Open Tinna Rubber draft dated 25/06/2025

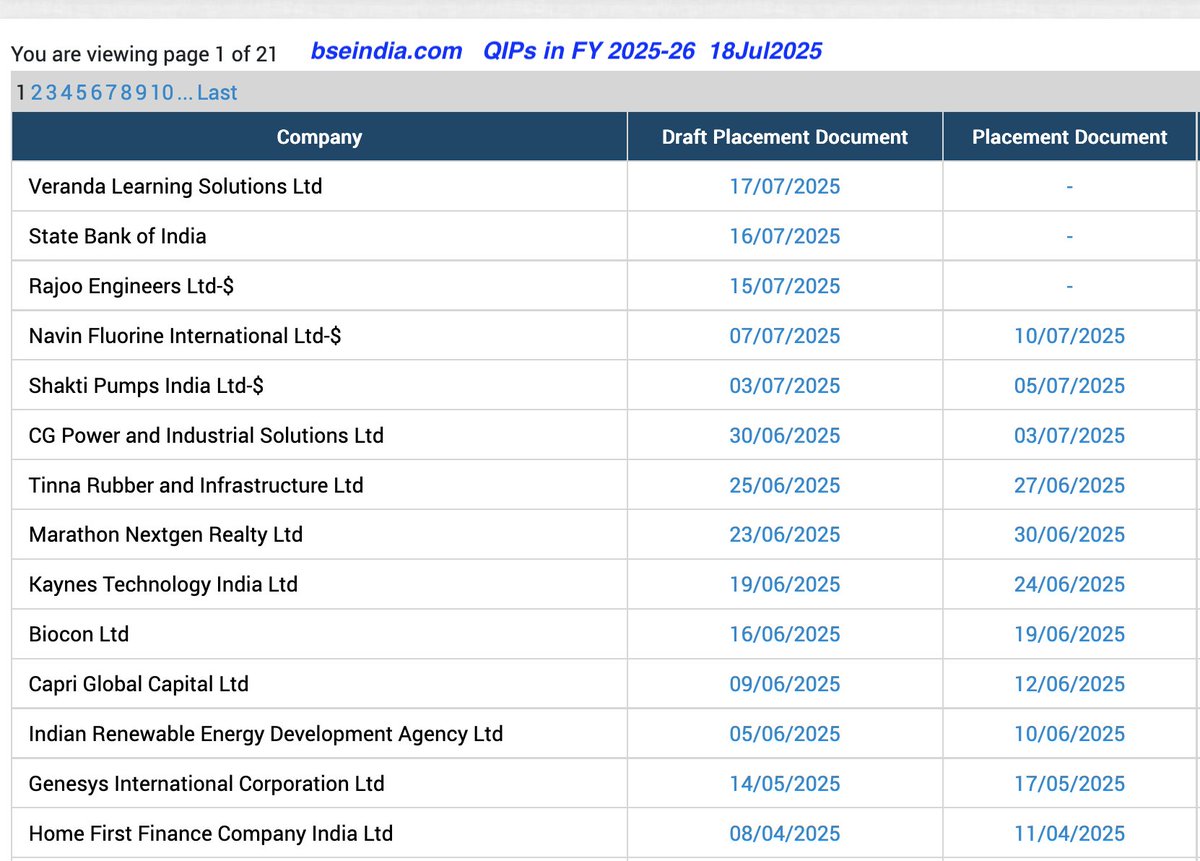click(x=785, y=486)
